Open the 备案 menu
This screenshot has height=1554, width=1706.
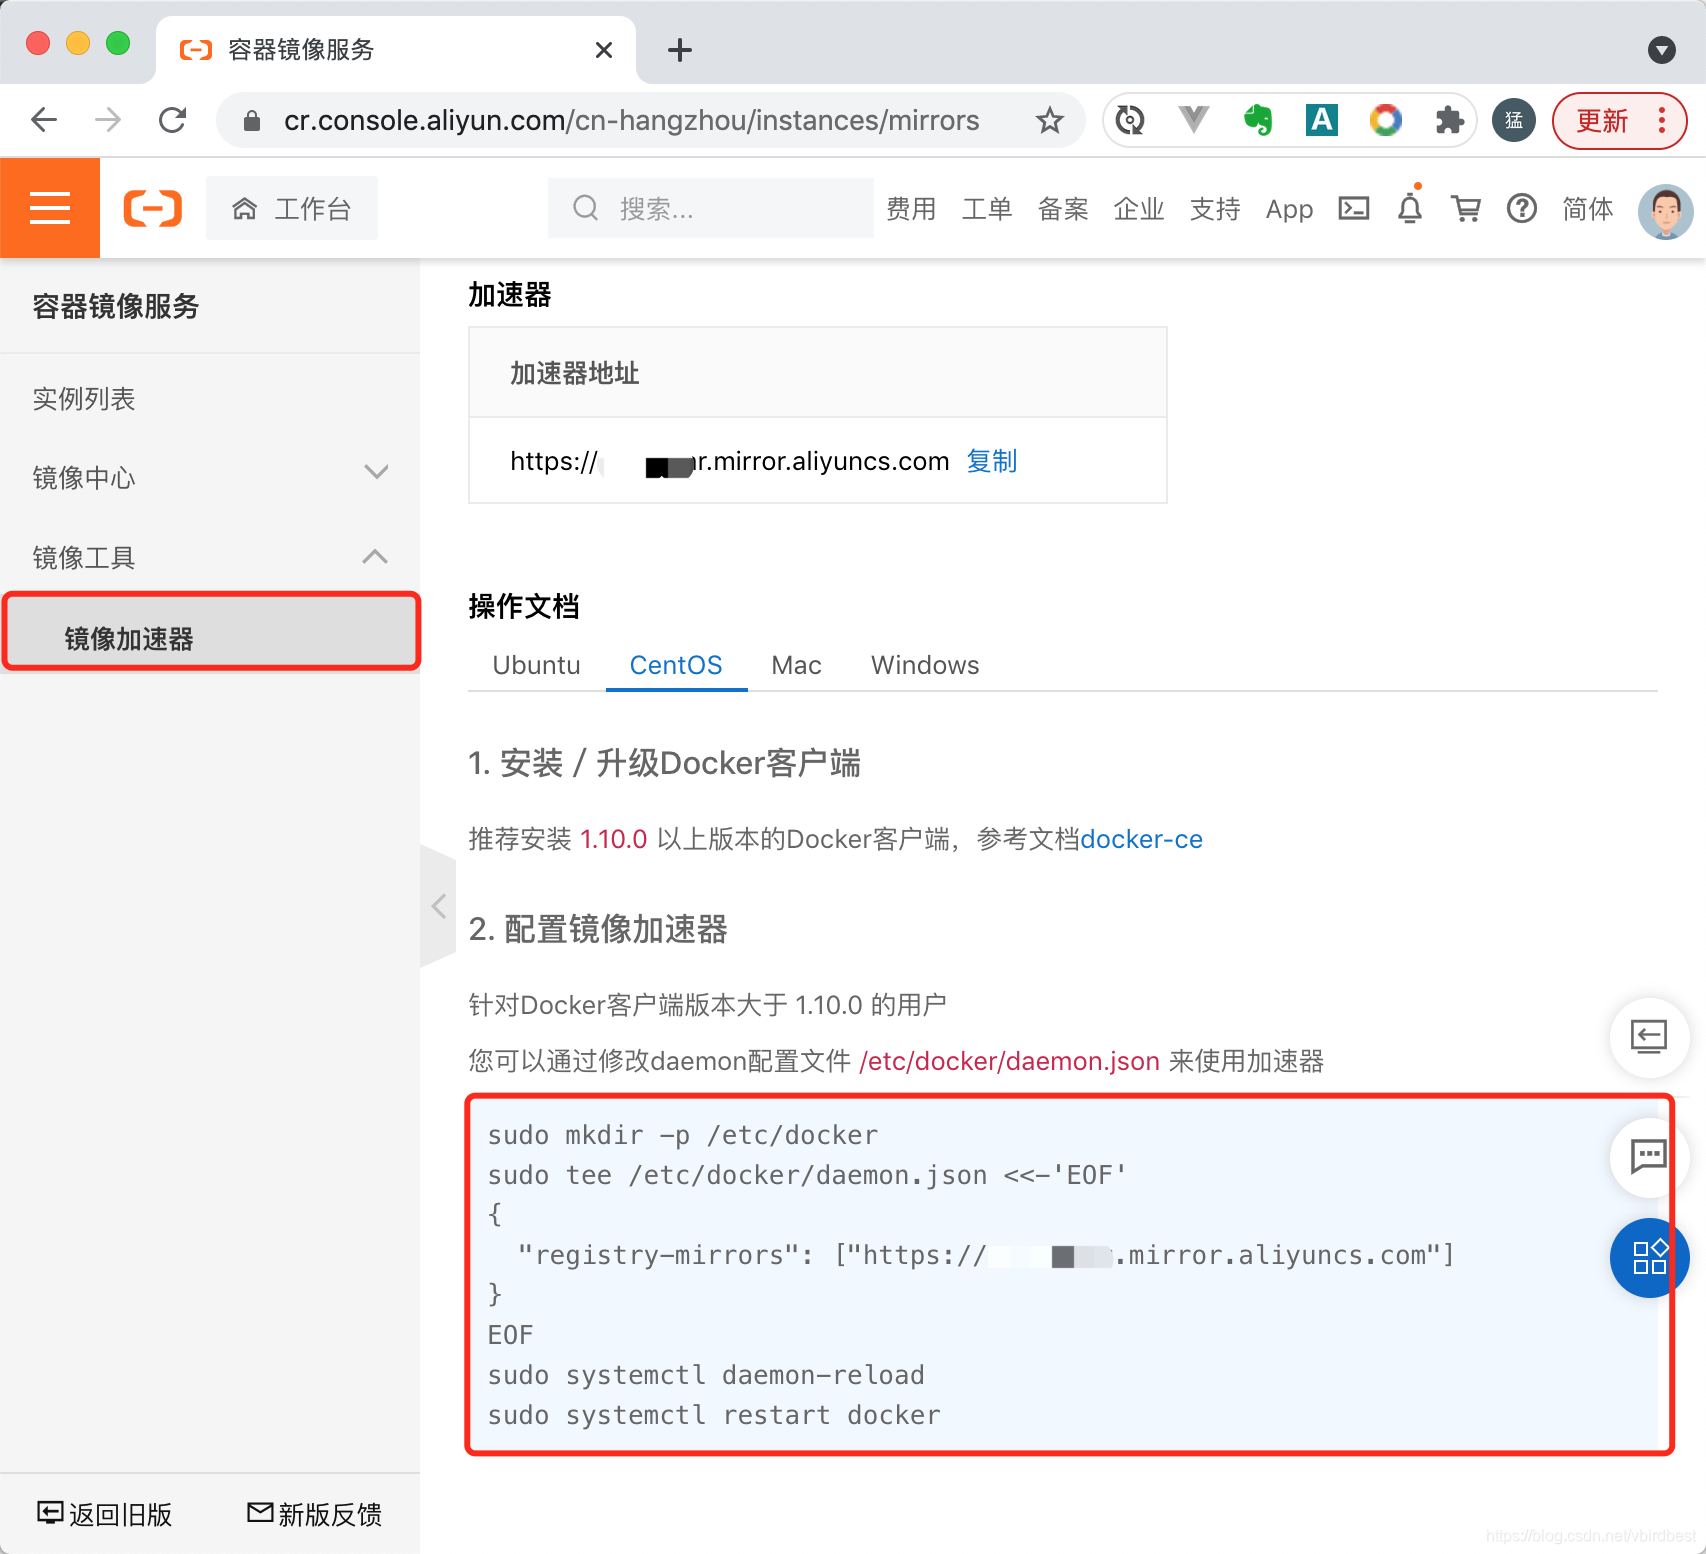1063,209
